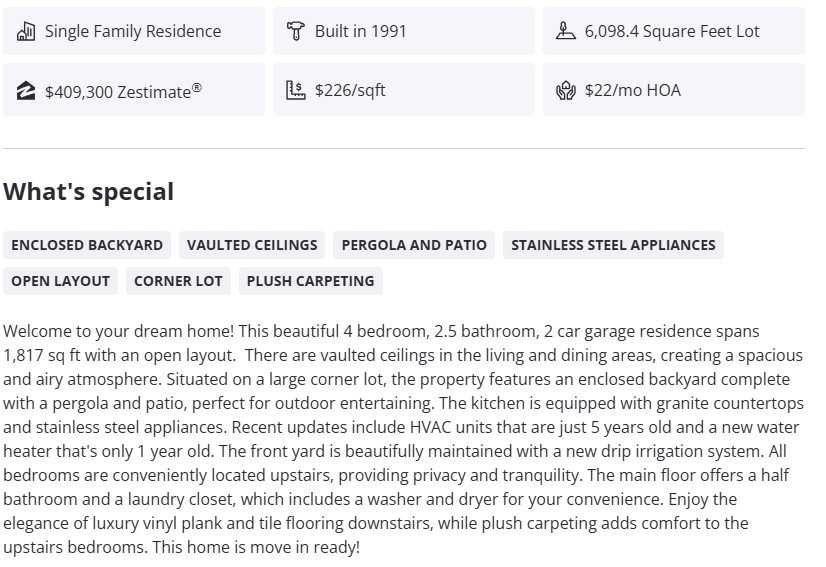
Task: Click the HOA hands icon
Action: [566, 90]
